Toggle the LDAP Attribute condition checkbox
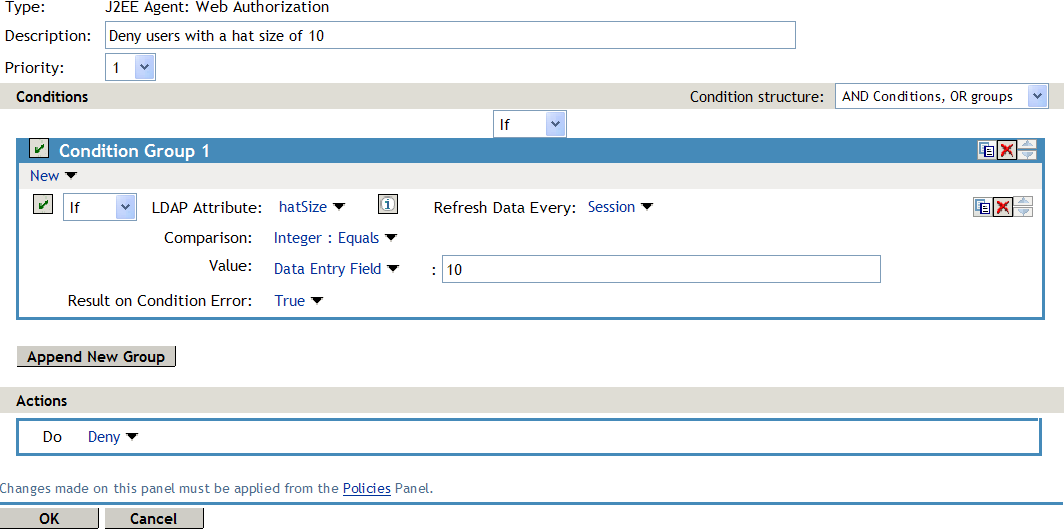 click(x=43, y=205)
